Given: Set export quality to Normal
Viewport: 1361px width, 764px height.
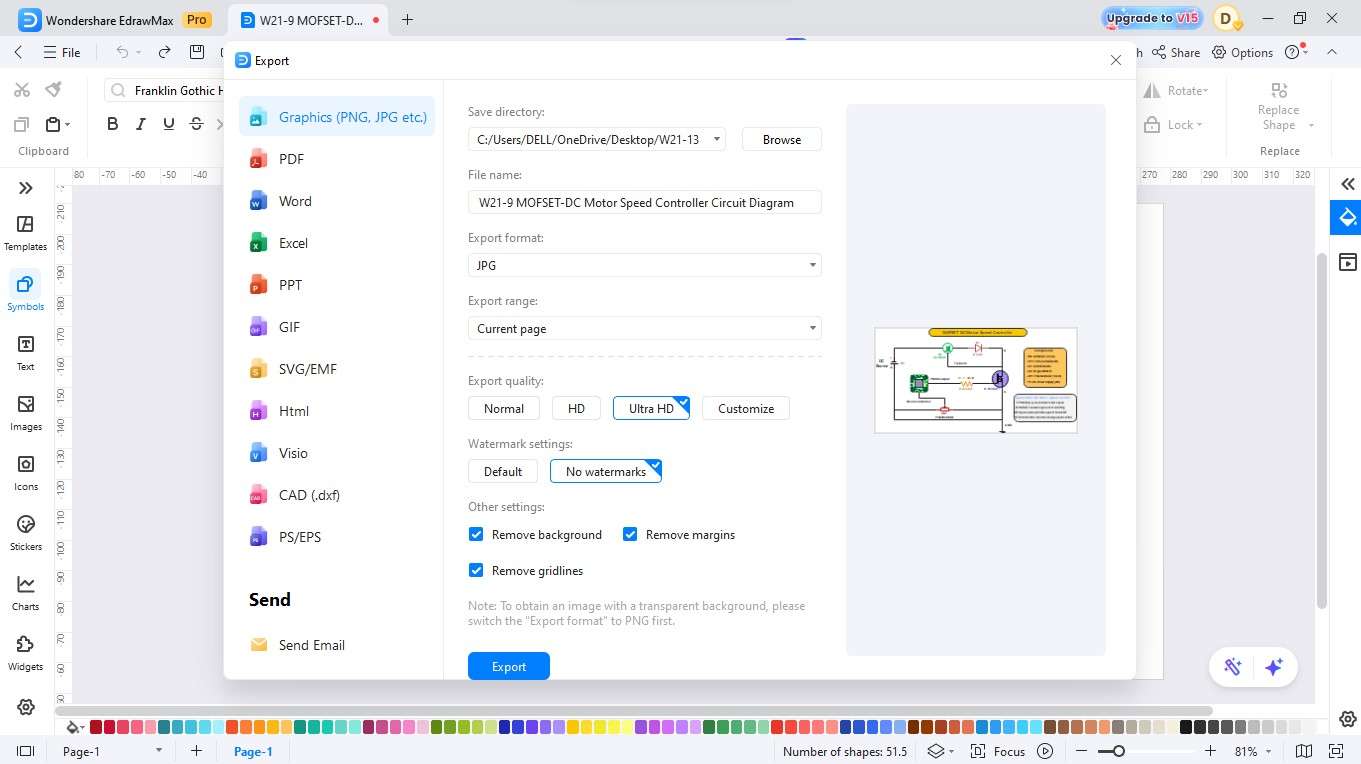Looking at the screenshot, I should (503, 408).
